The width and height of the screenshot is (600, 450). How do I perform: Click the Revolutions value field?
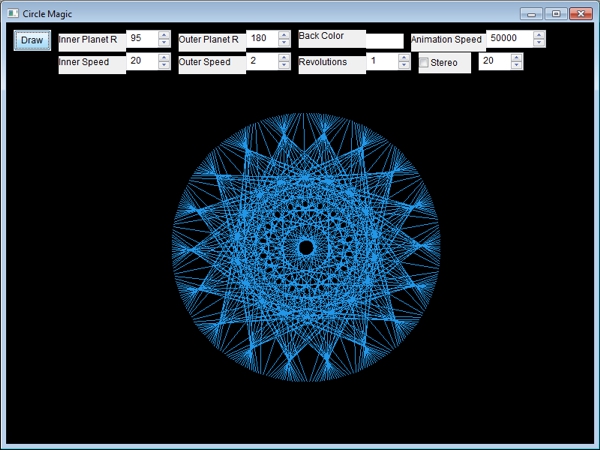(382, 61)
